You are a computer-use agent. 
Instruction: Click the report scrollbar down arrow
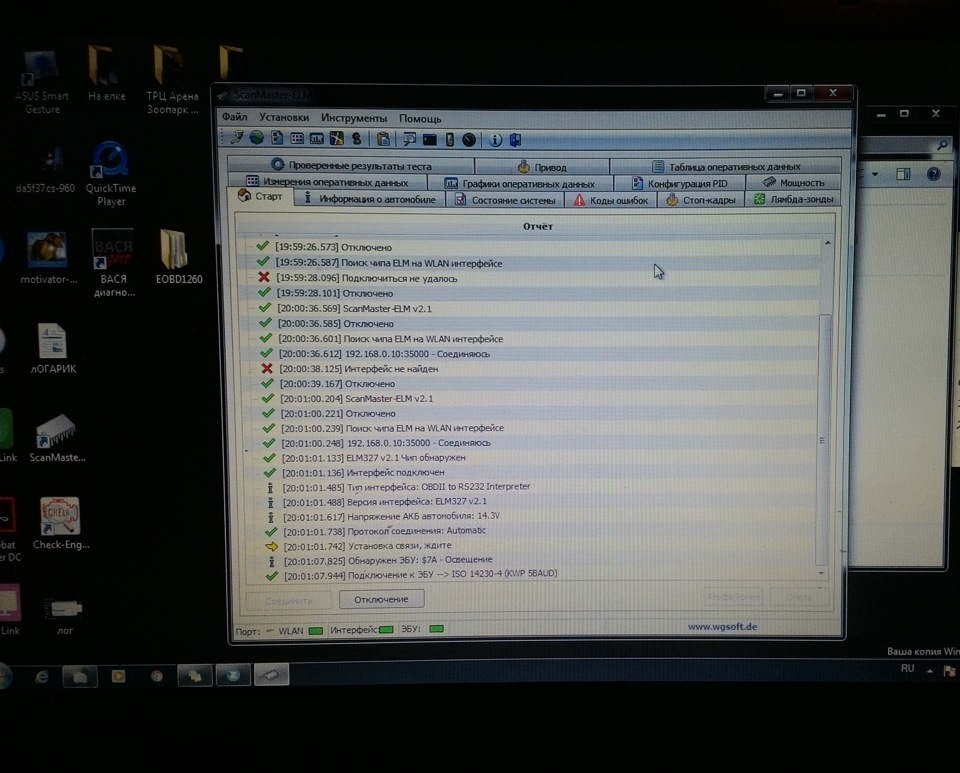pyautogui.click(x=822, y=573)
